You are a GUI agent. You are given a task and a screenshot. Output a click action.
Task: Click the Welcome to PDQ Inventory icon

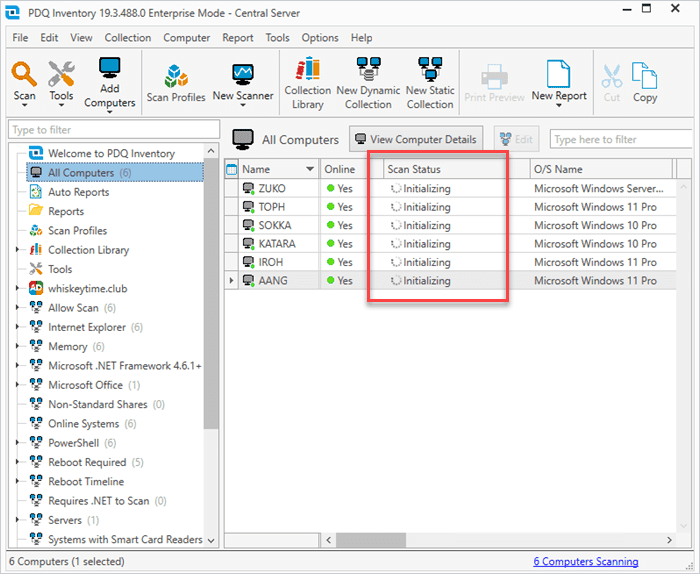pyautogui.click(x=36, y=153)
